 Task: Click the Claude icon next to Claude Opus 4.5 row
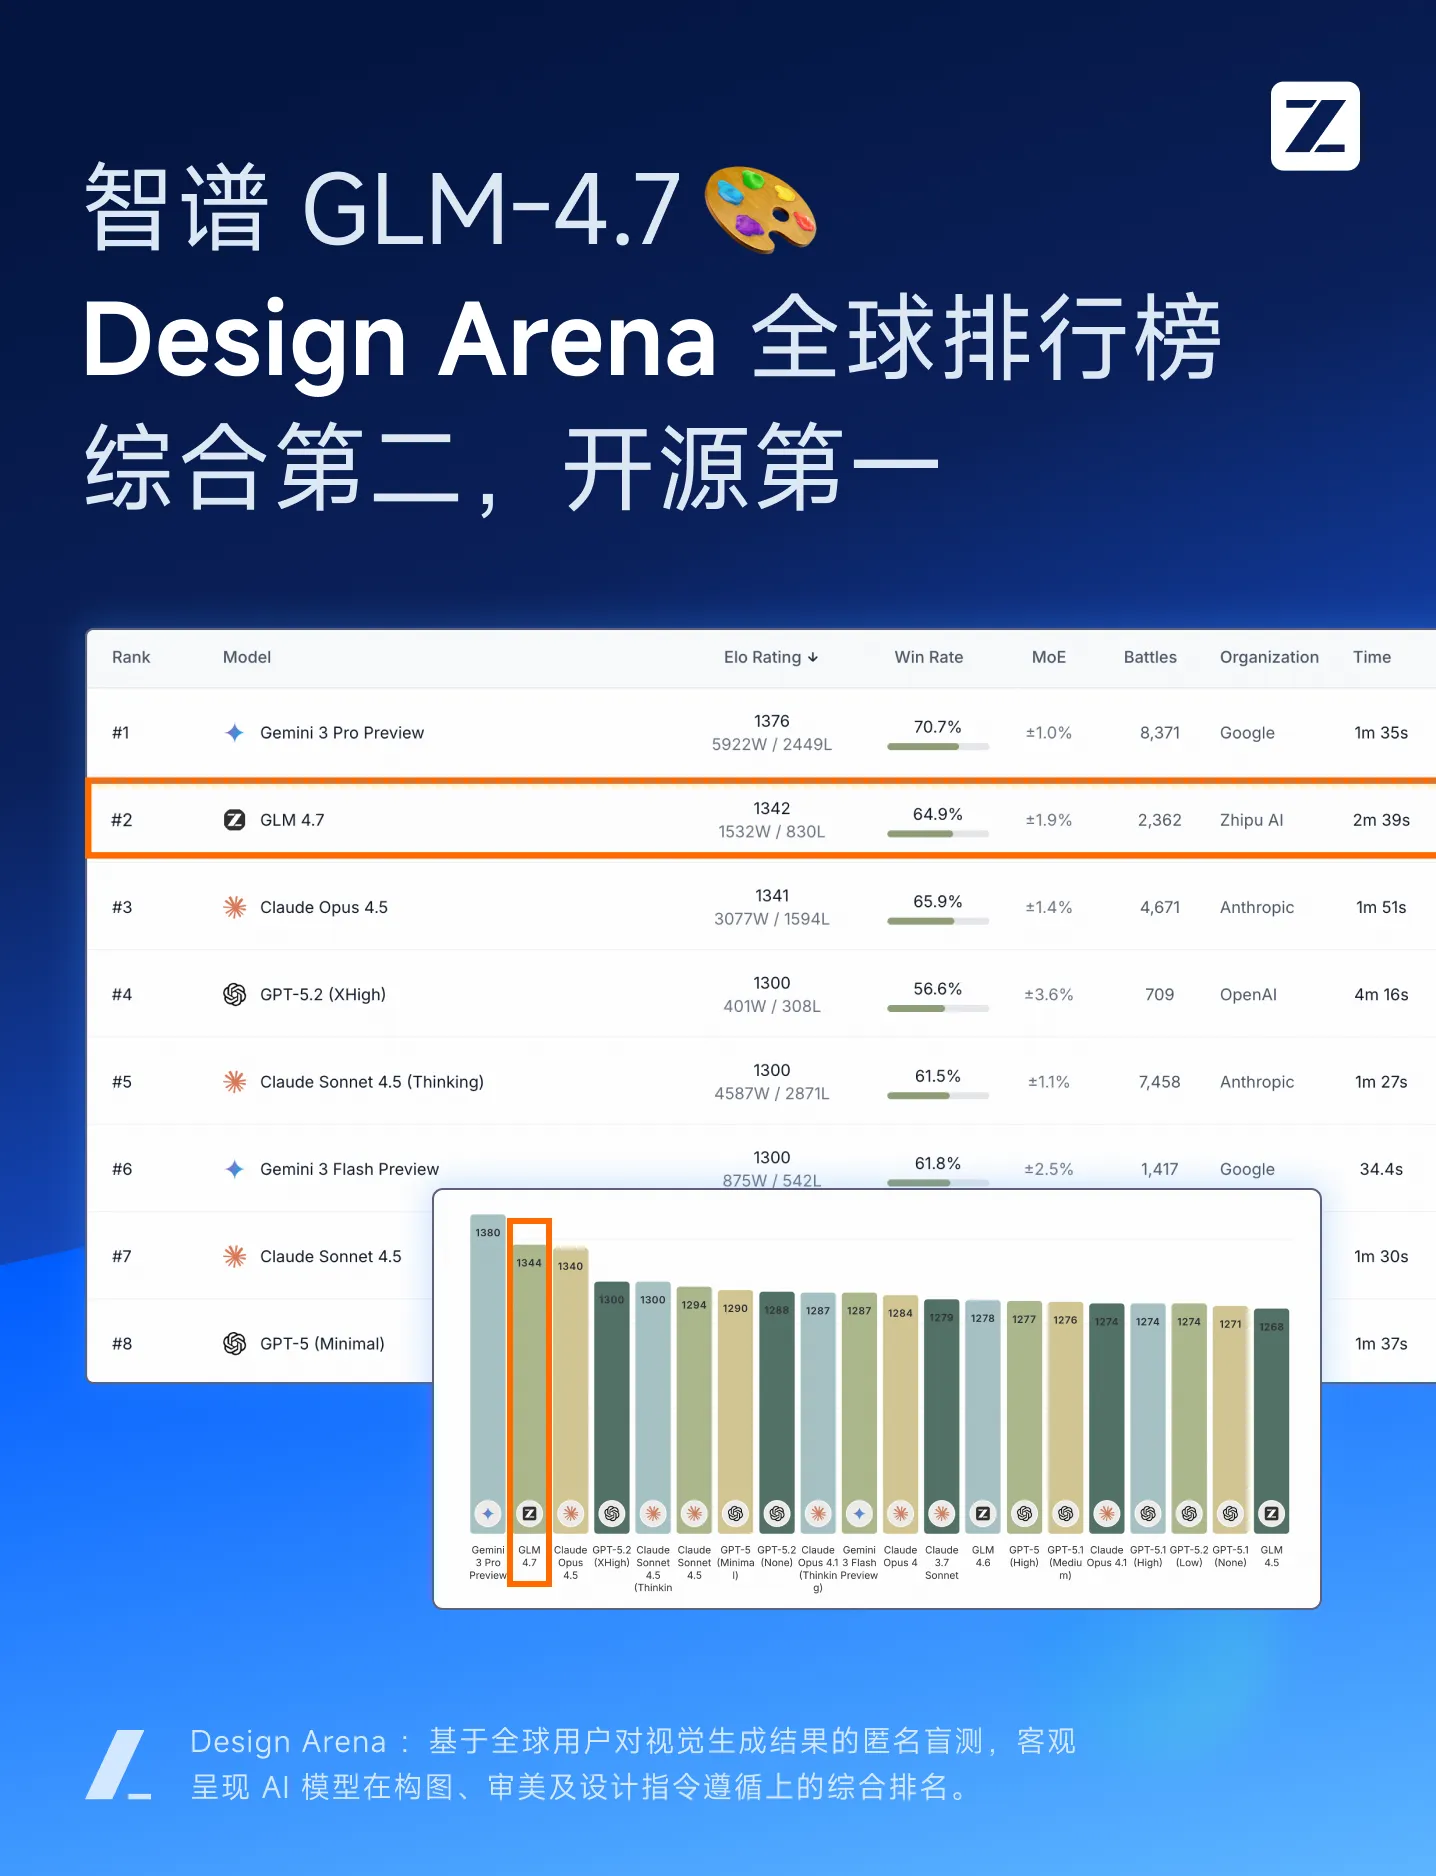(x=234, y=907)
